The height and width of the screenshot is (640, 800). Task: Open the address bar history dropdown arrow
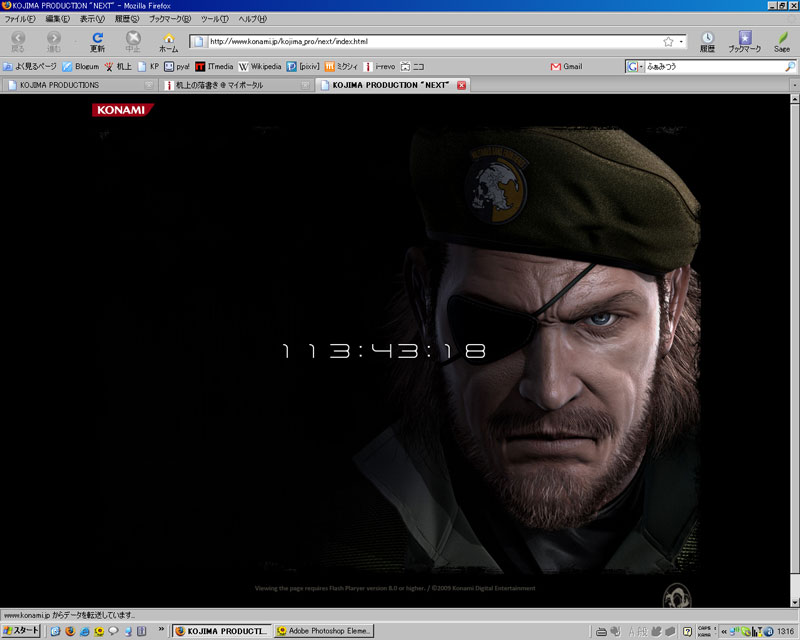tap(681, 41)
